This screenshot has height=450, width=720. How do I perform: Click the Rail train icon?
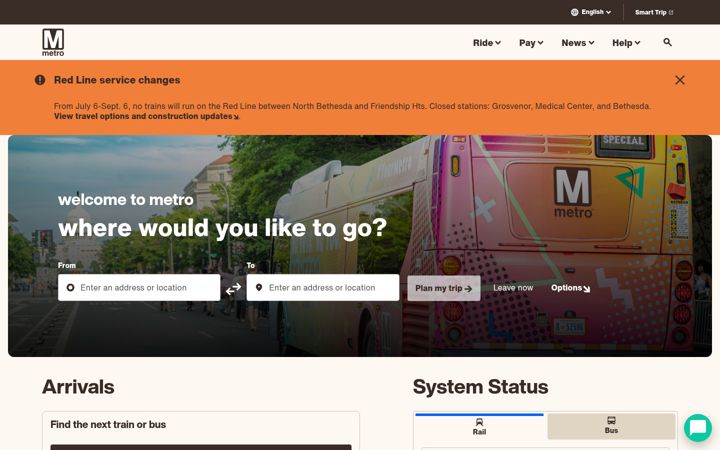click(479, 422)
